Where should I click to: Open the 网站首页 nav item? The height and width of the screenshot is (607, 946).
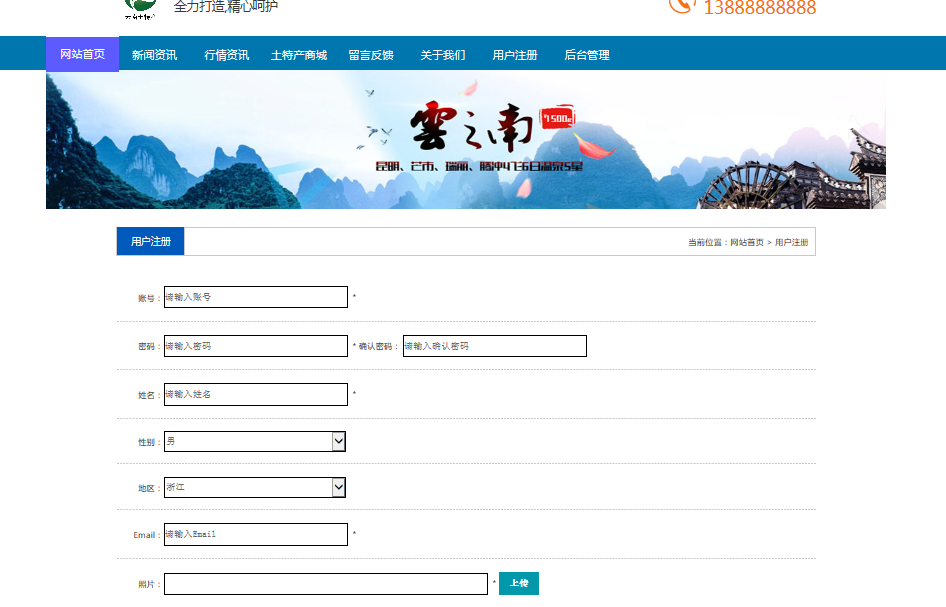(82, 54)
